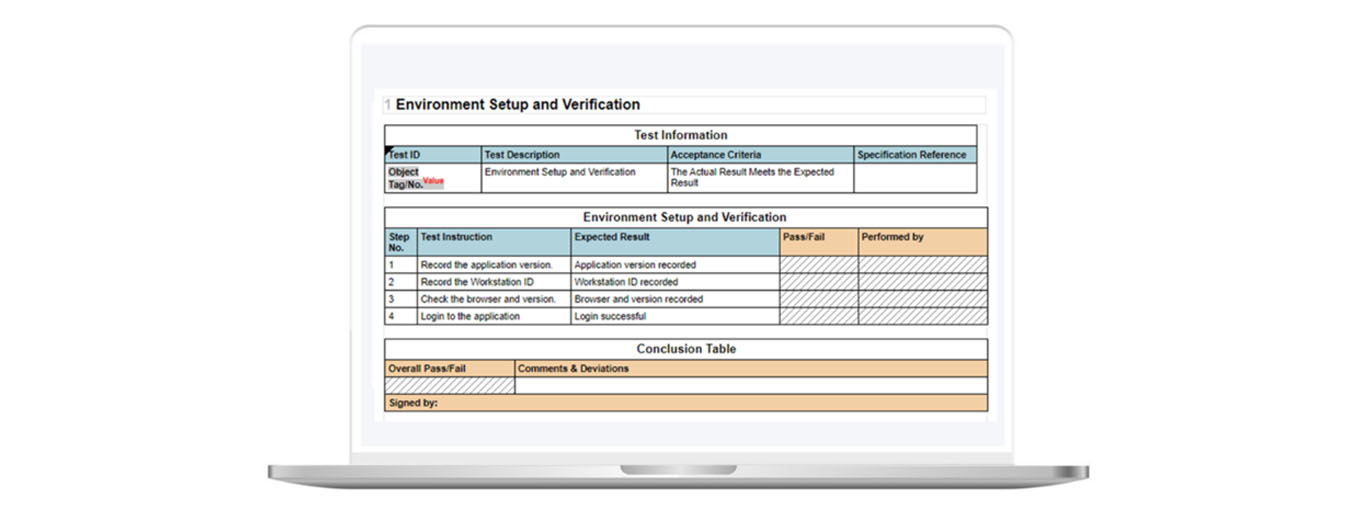This screenshot has width=1365, height=510.
Task: Click the Pass/Fail cell for step 2
Action: click(819, 282)
